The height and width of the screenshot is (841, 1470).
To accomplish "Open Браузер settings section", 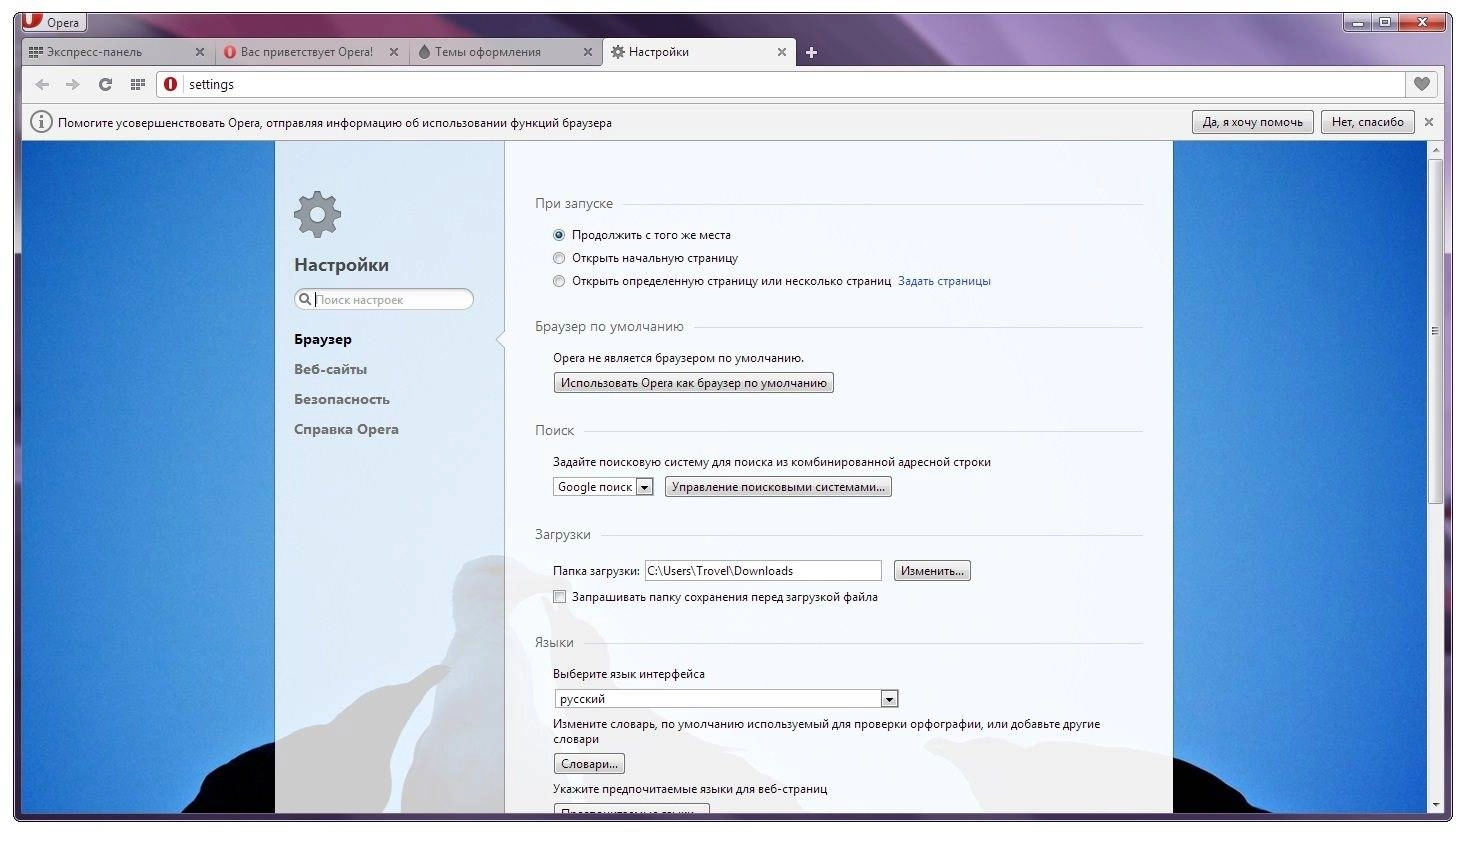I will [323, 339].
